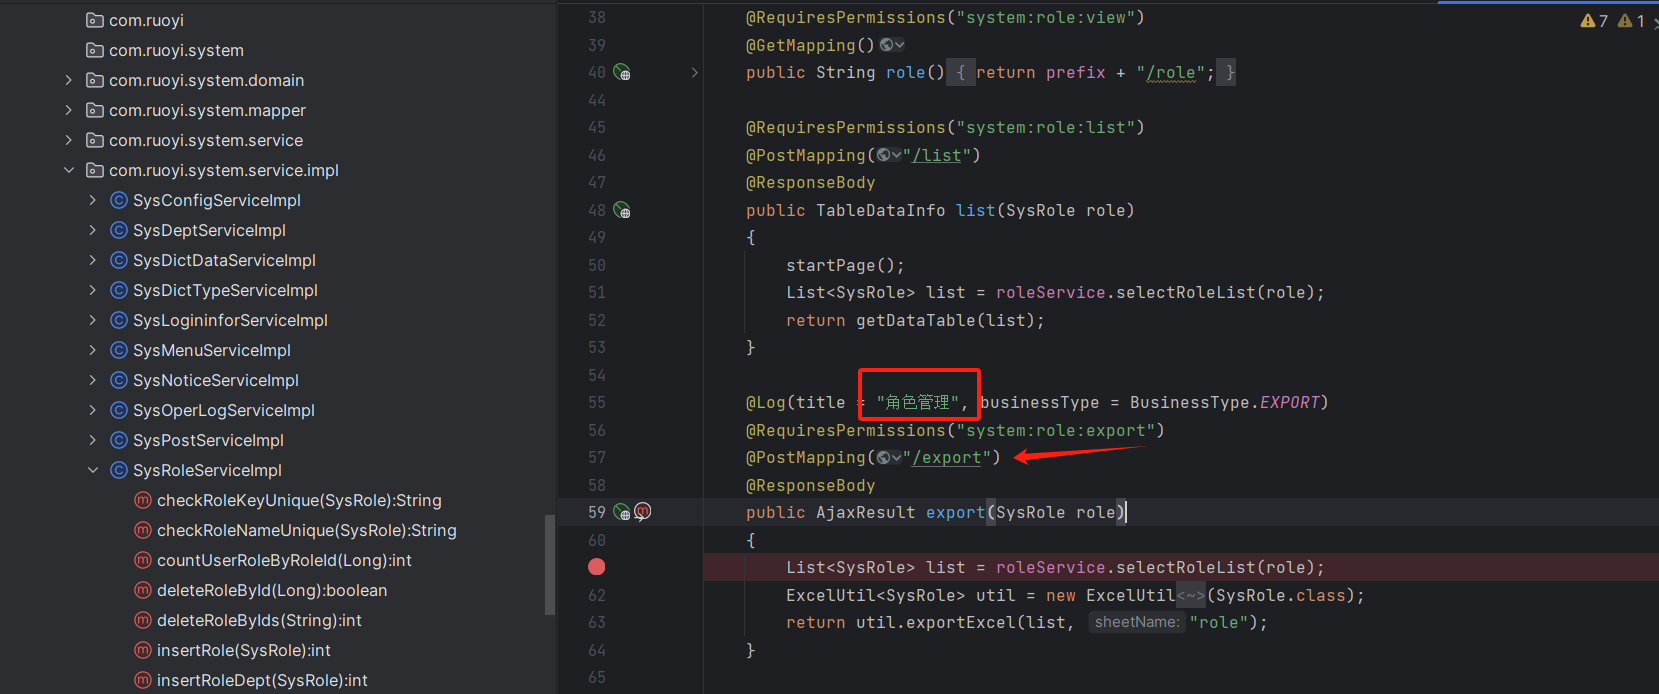Screen dimensions: 1659x694
Task: Click the SysOperLogServiceImpl class icon
Action: (x=119, y=410)
